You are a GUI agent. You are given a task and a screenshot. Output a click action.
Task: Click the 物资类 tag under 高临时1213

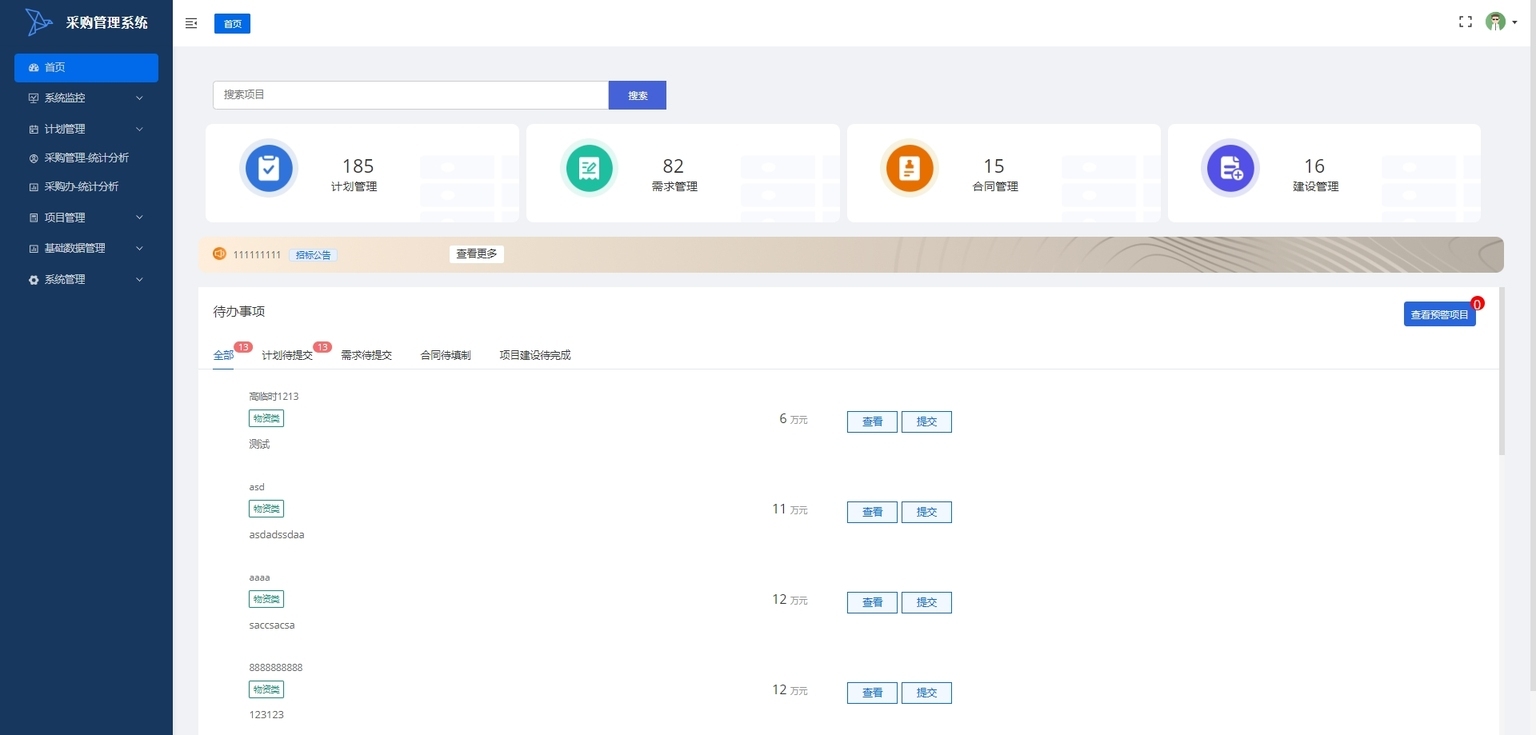266,418
